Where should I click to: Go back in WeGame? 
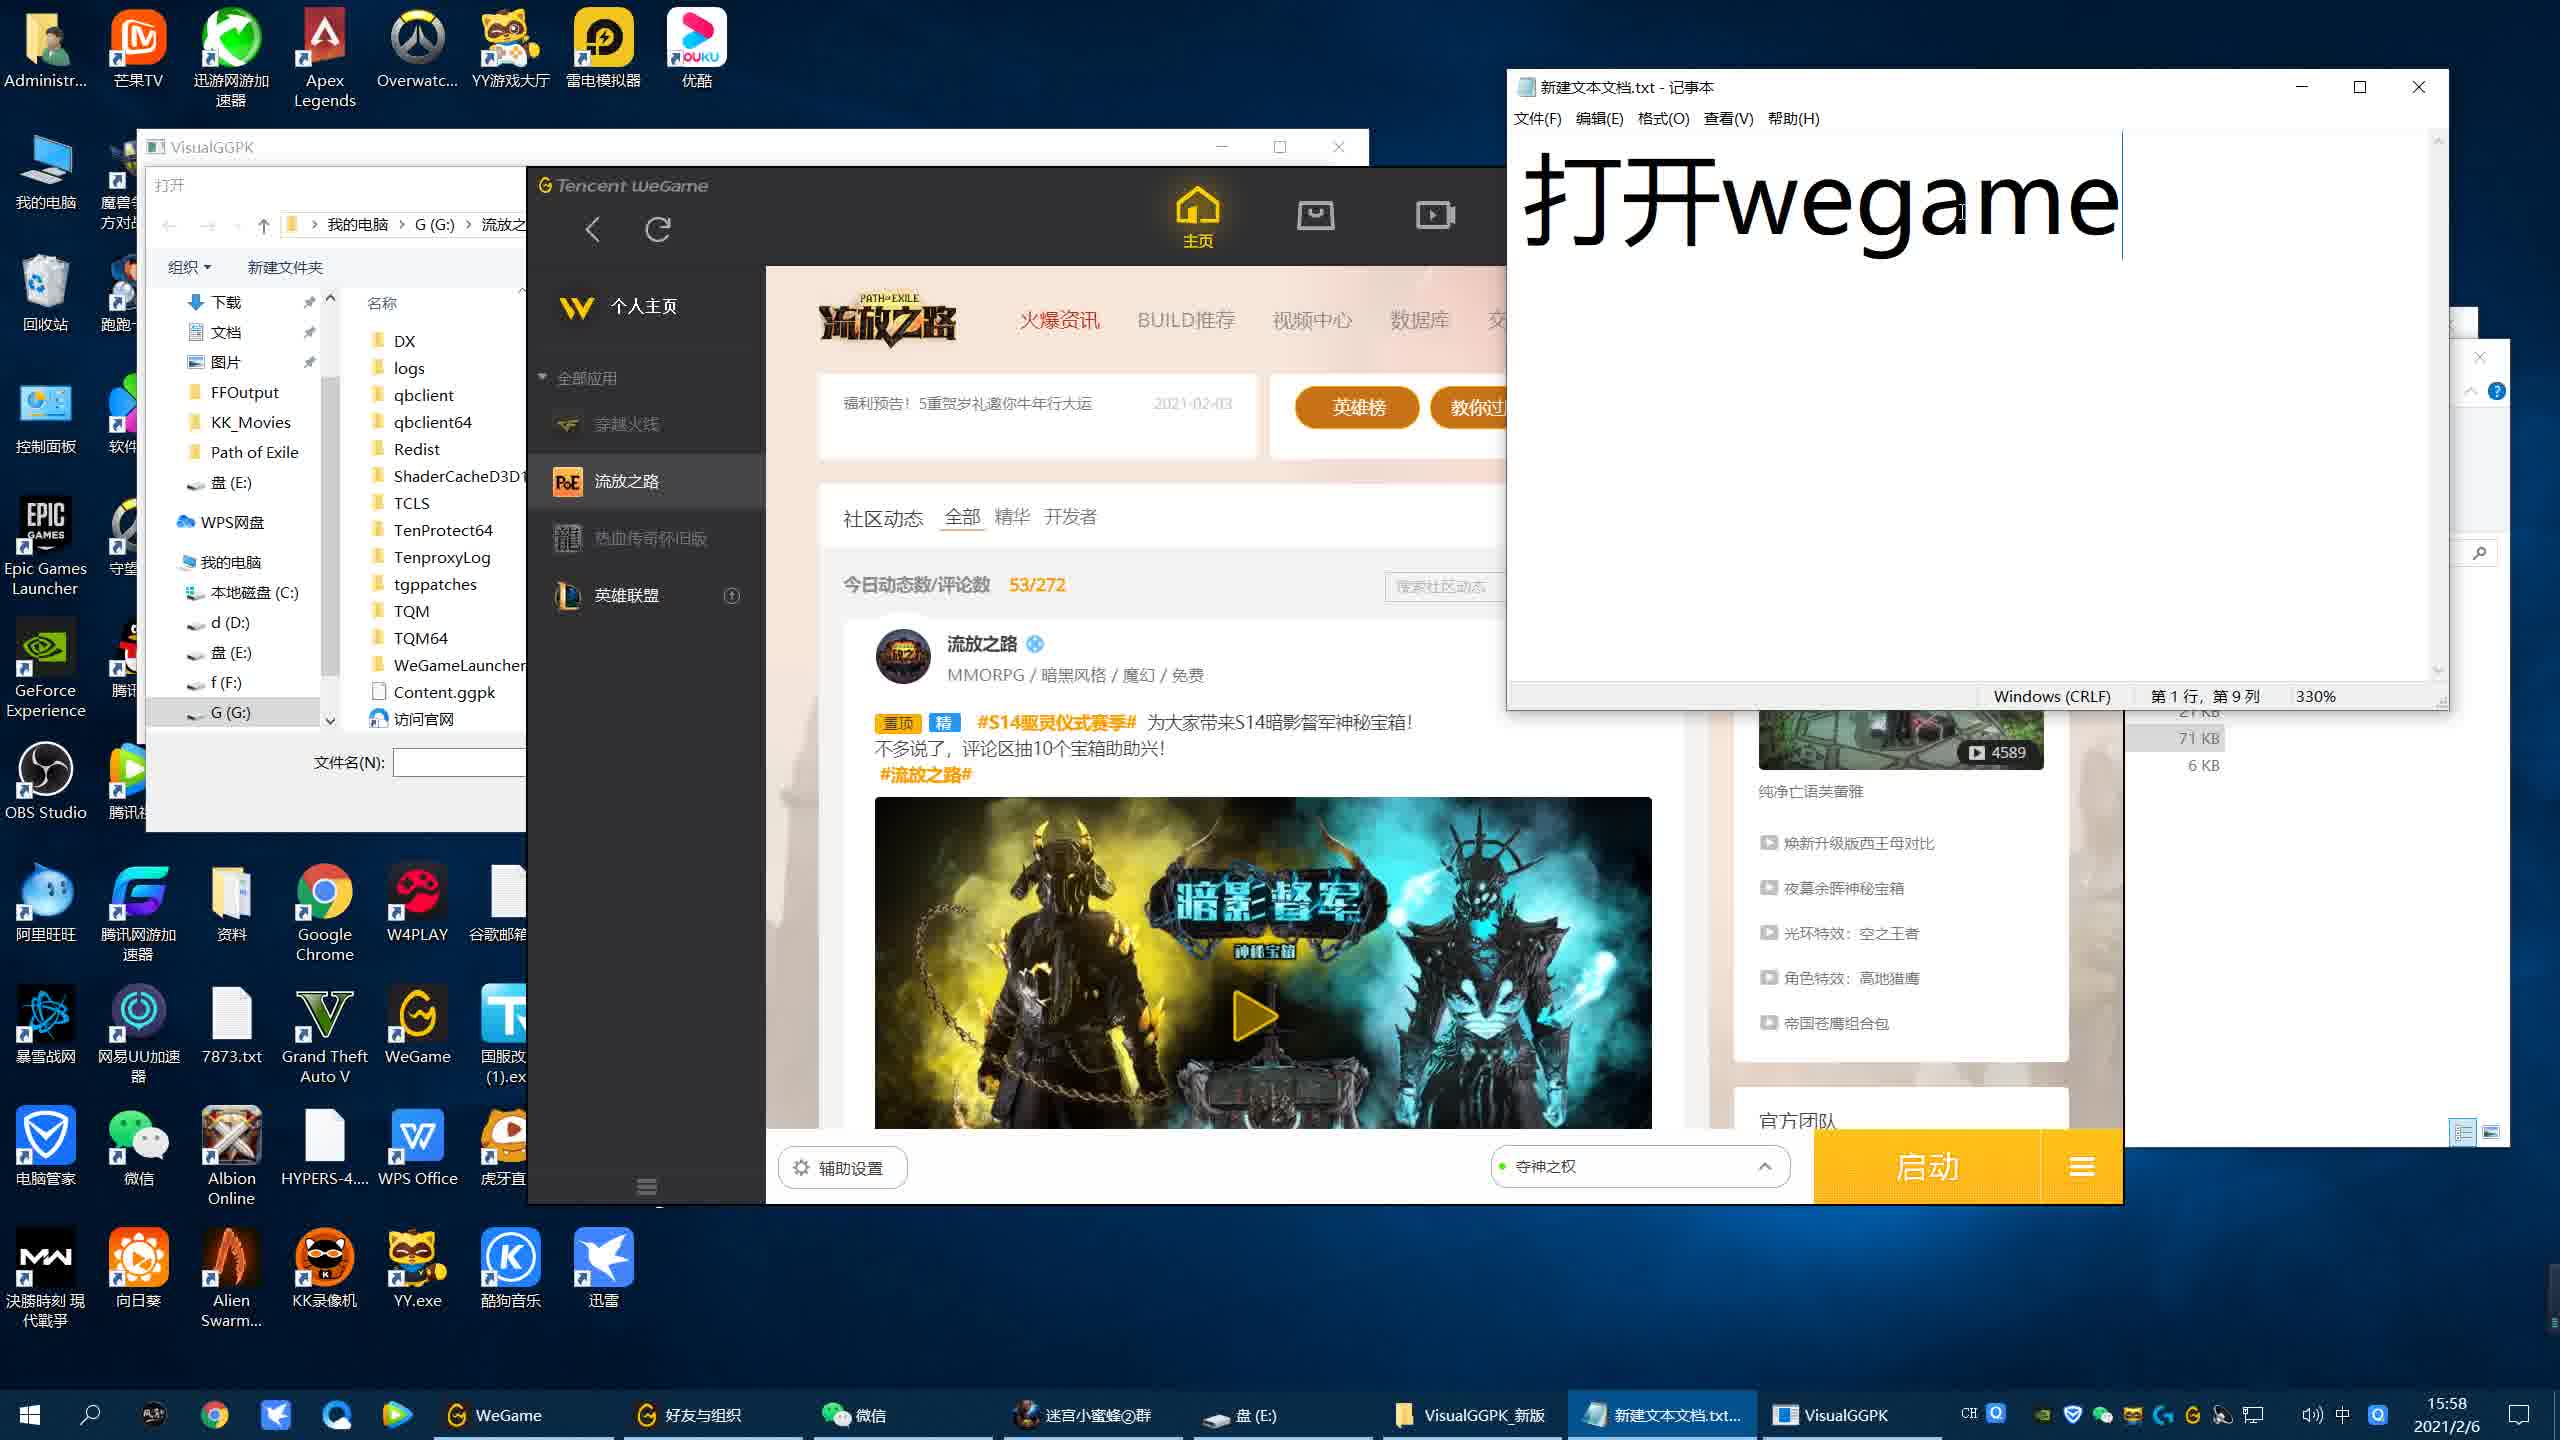click(593, 229)
